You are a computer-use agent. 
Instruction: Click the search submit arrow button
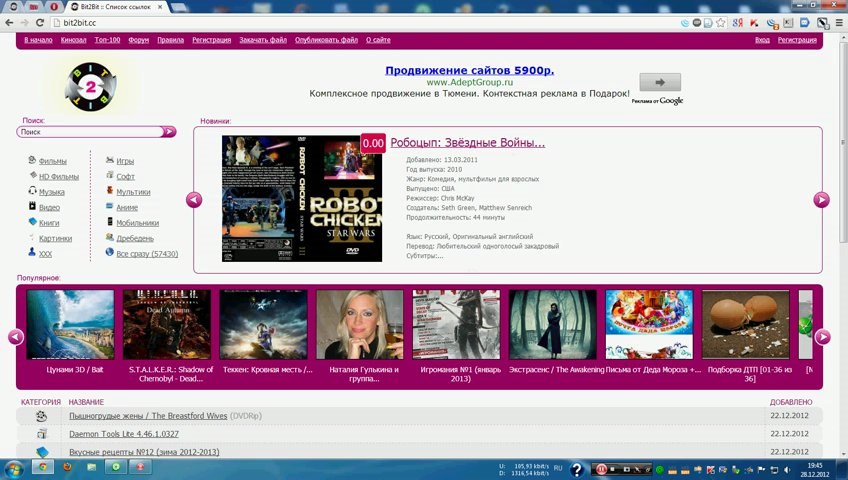coord(169,131)
